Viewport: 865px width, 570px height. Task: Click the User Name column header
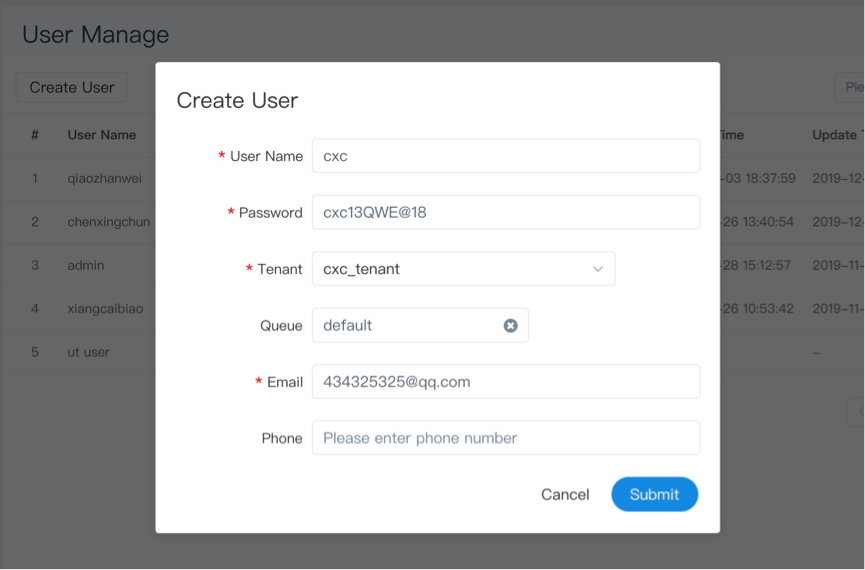(x=101, y=135)
